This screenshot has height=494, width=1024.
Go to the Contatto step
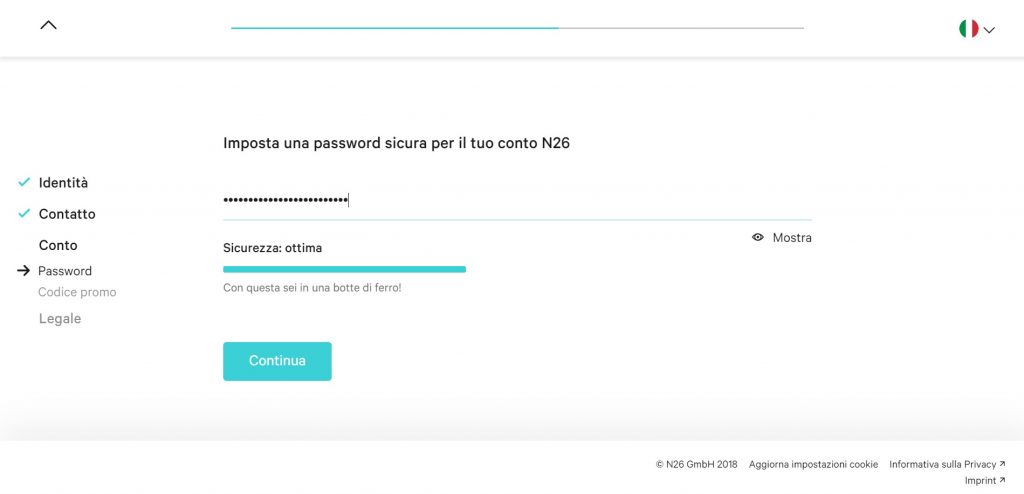(x=67, y=214)
